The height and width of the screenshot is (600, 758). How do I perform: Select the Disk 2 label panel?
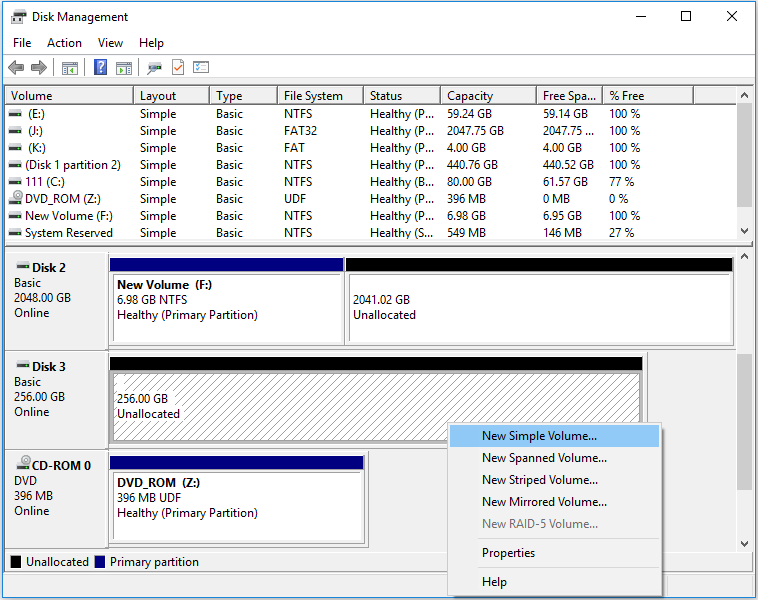coord(56,301)
